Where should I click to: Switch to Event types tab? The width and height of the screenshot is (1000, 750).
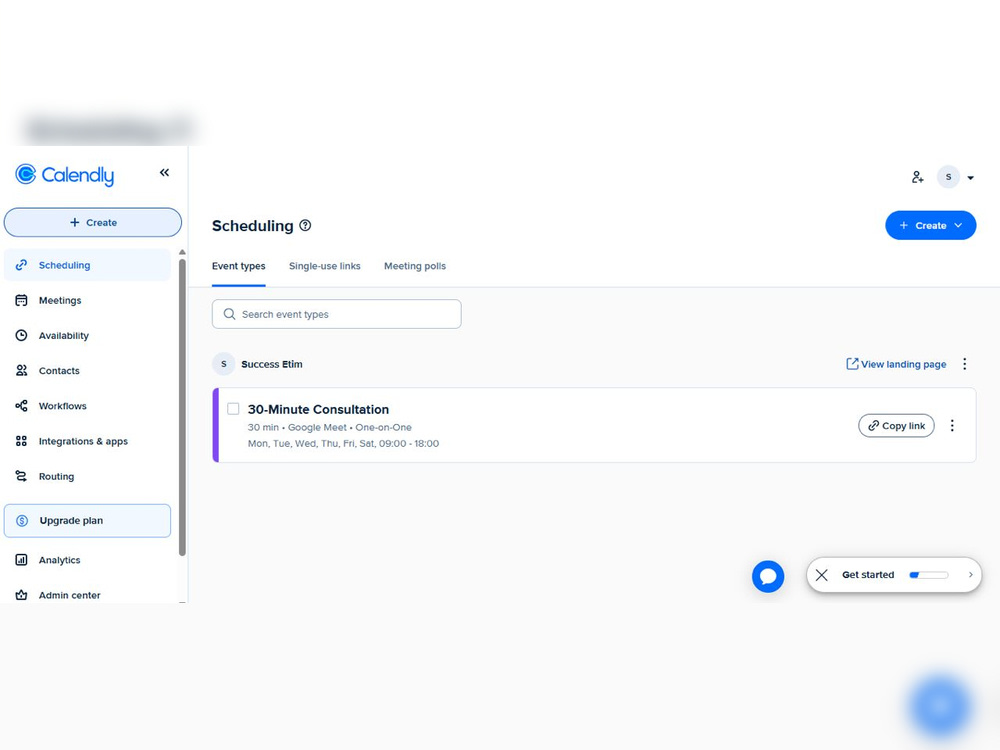pos(239,266)
